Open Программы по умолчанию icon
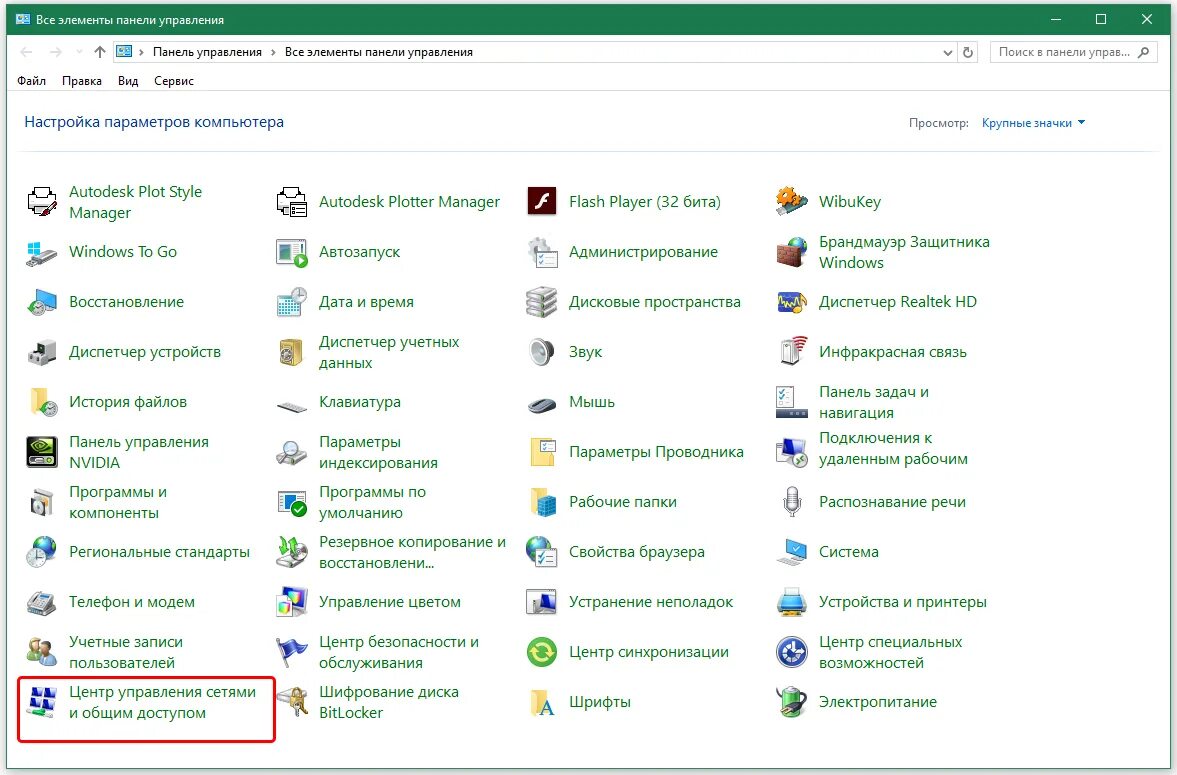1177x775 pixels. tap(292, 502)
